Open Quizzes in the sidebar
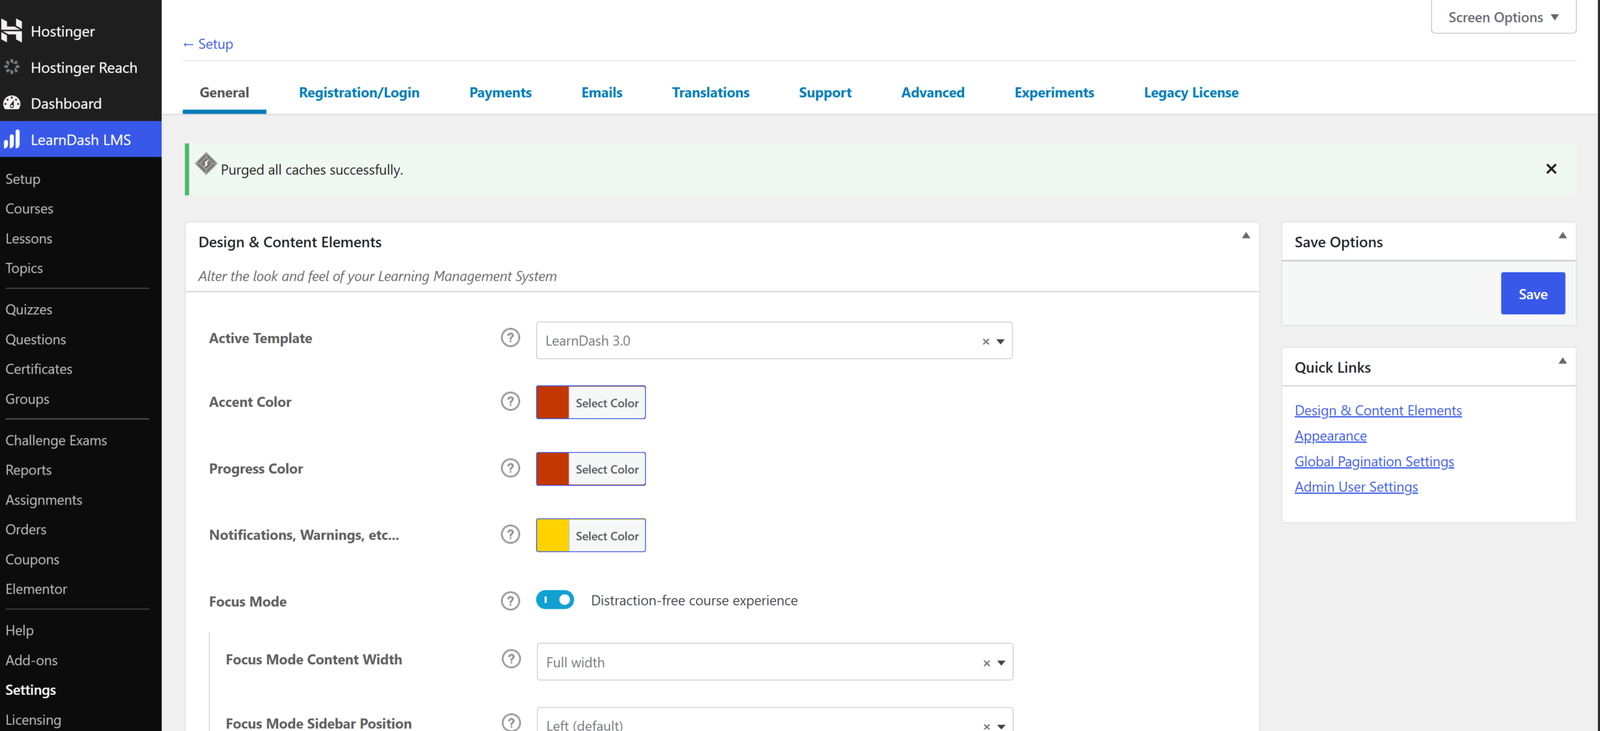This screenshot has height=731, width=1600. point(29,310)
